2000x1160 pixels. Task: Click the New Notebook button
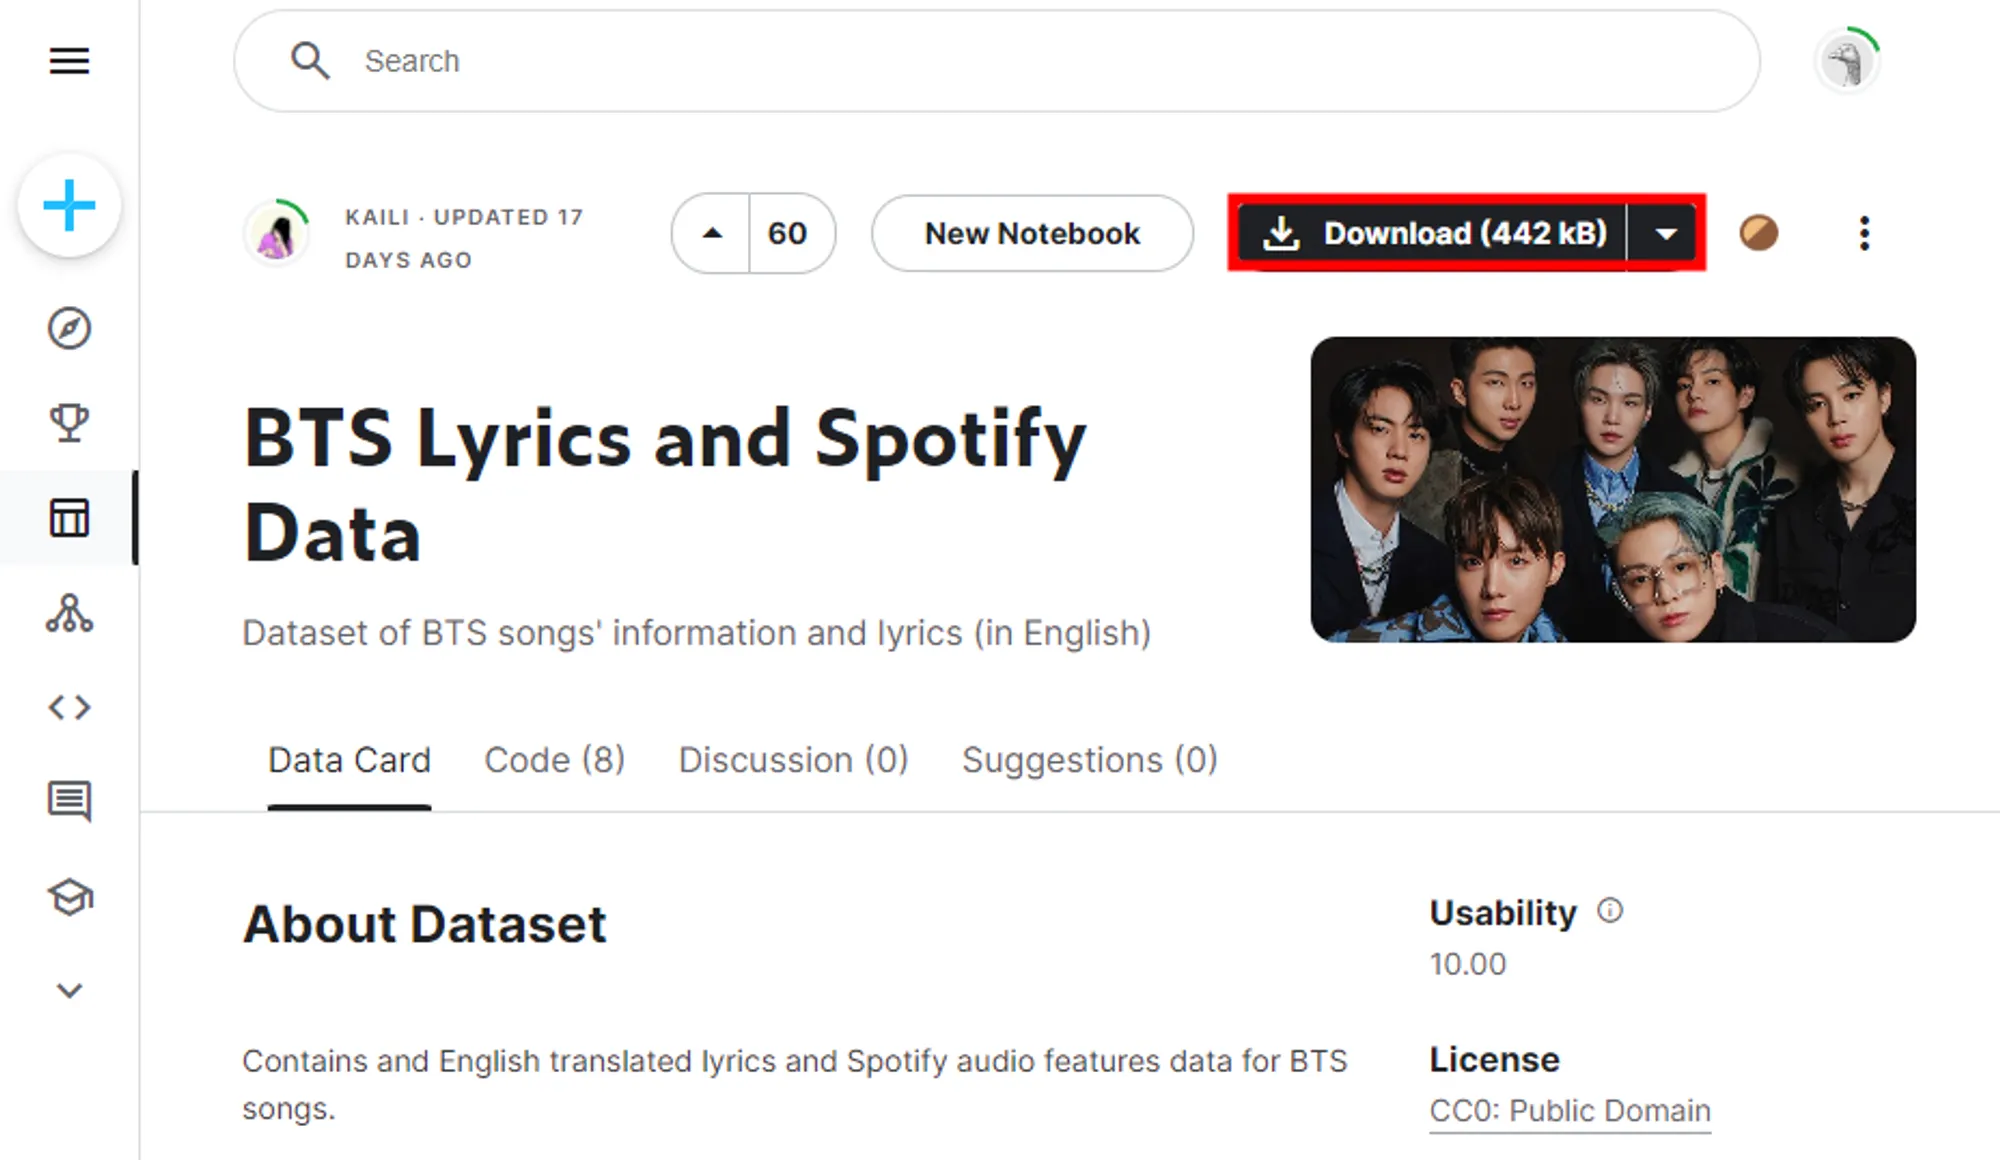[x=1031, y=233]
